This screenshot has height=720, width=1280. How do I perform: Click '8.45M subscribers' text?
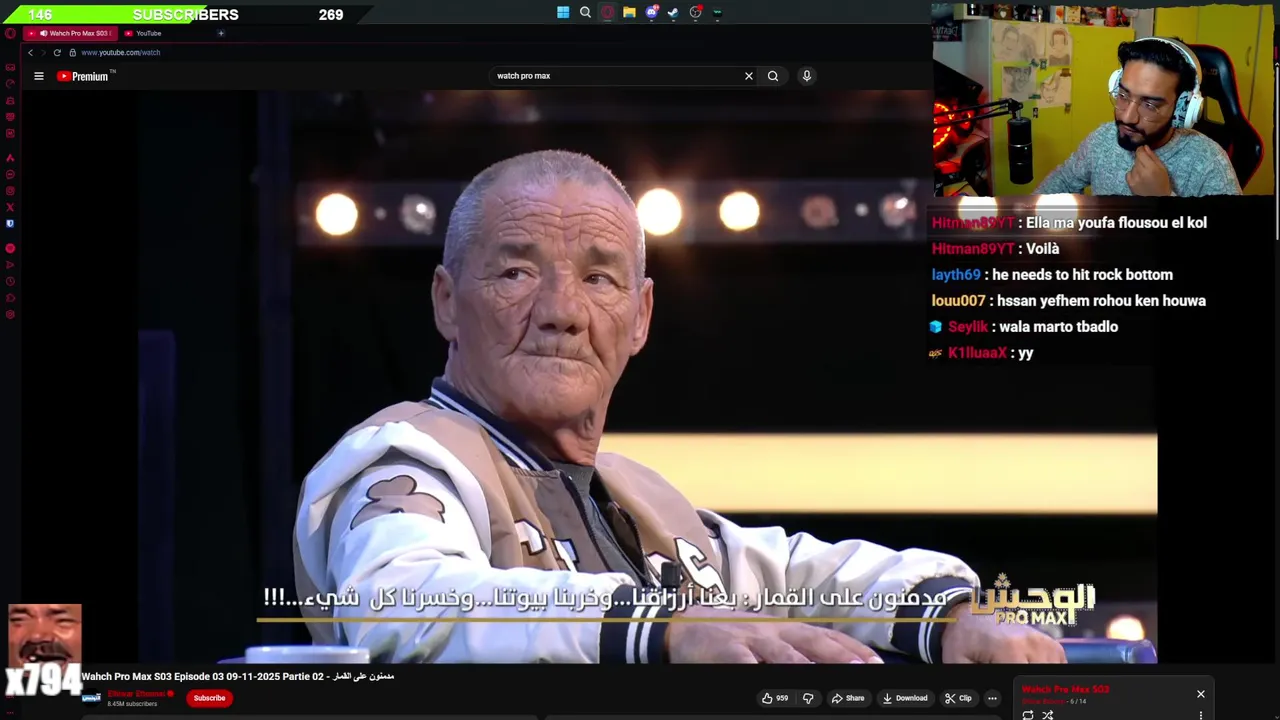pos(132,704)
